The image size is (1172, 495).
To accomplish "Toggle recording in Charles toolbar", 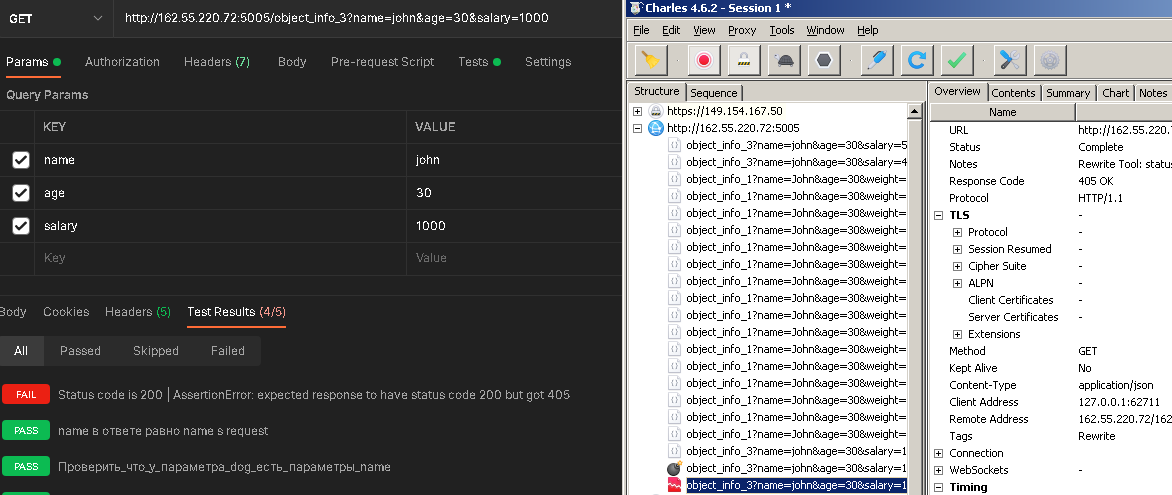I will (703, 61).
